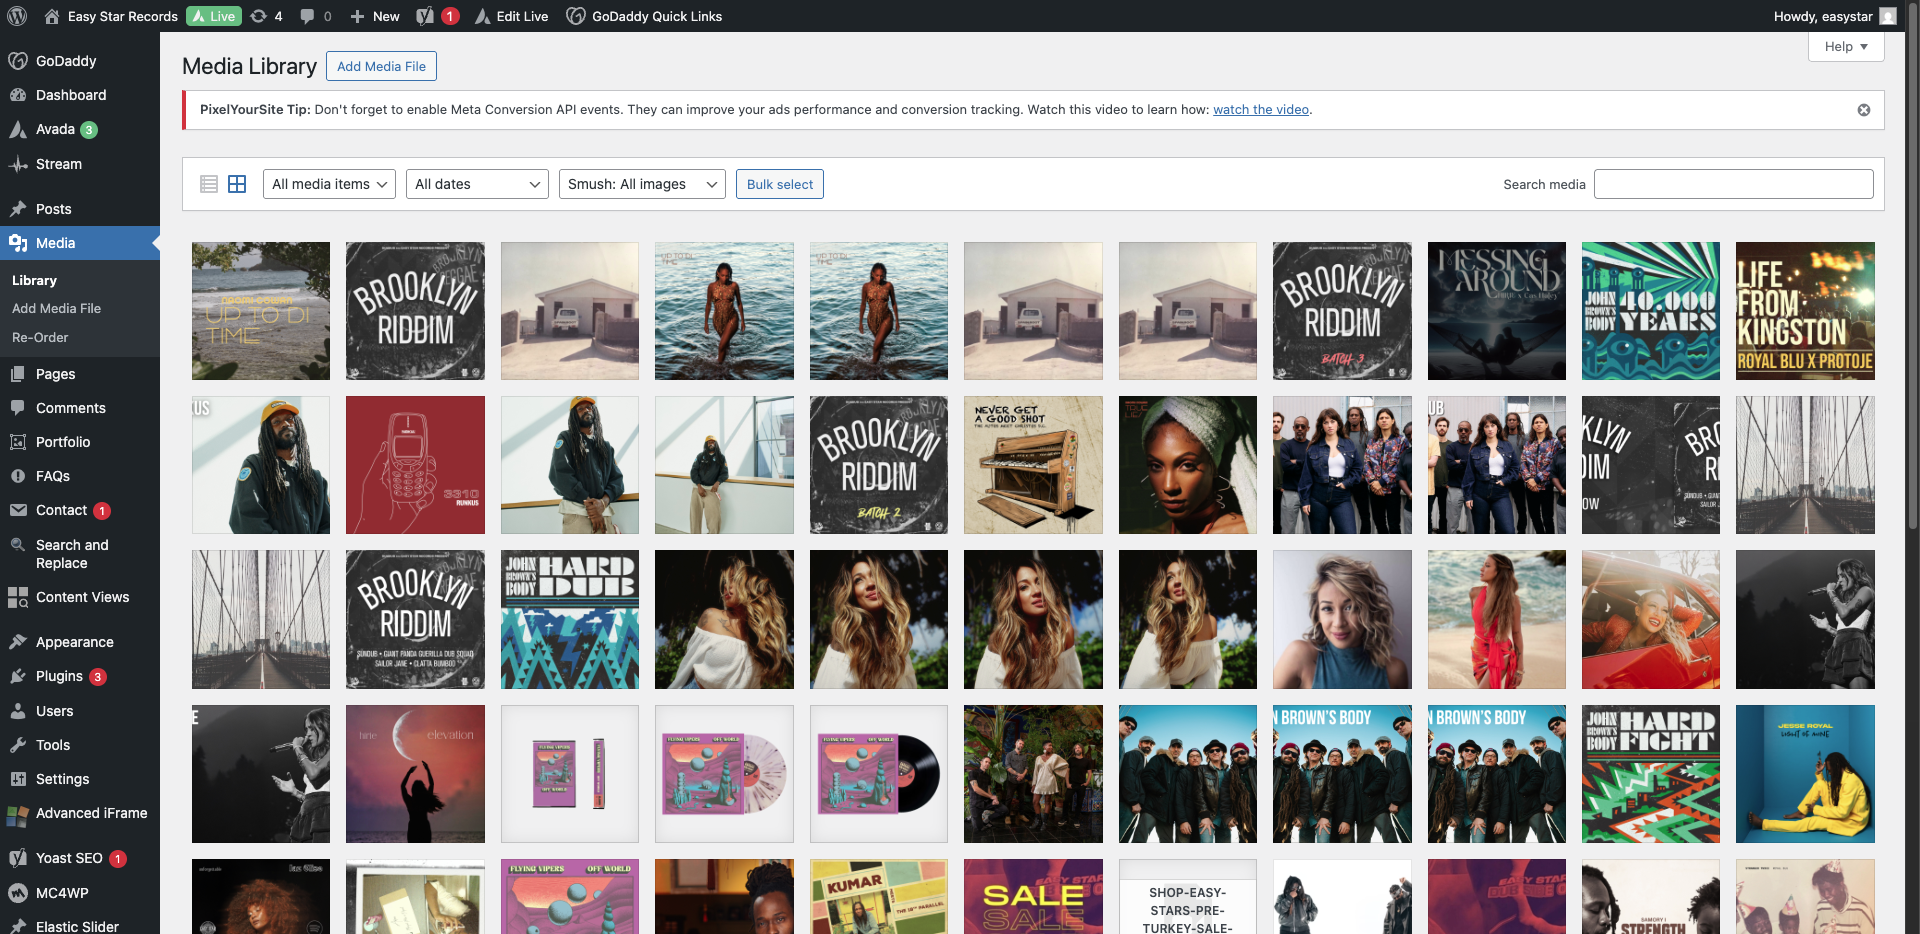Select Add Media File in sidebar submenu
The height and width of the screenshot is (934, 1920).
(x=56, y=309)
